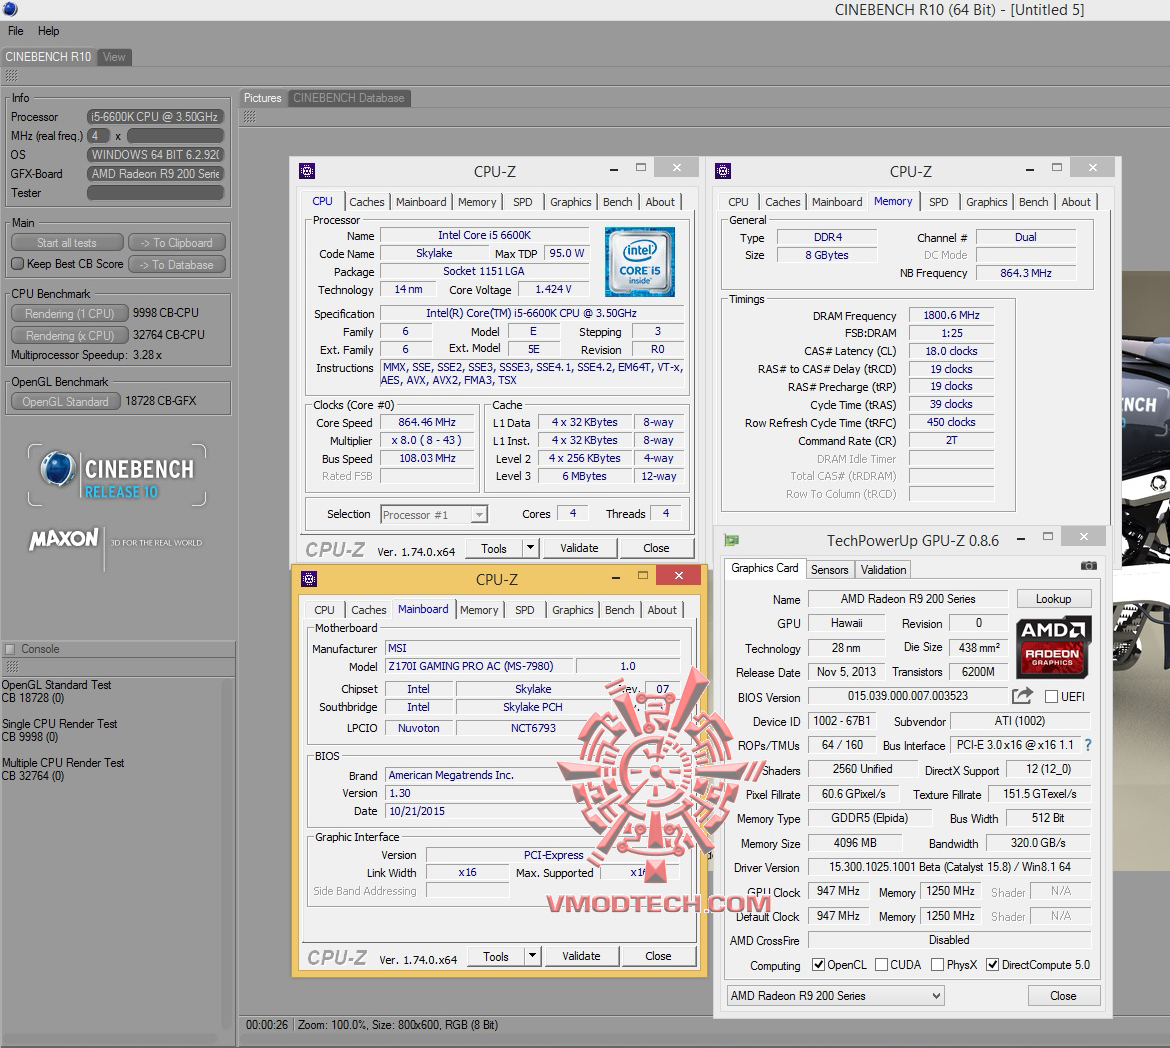Click the GPU-Z title bar app icon
The image size is (1170, 1048).
pyautogui.click(x=732, y=540)
